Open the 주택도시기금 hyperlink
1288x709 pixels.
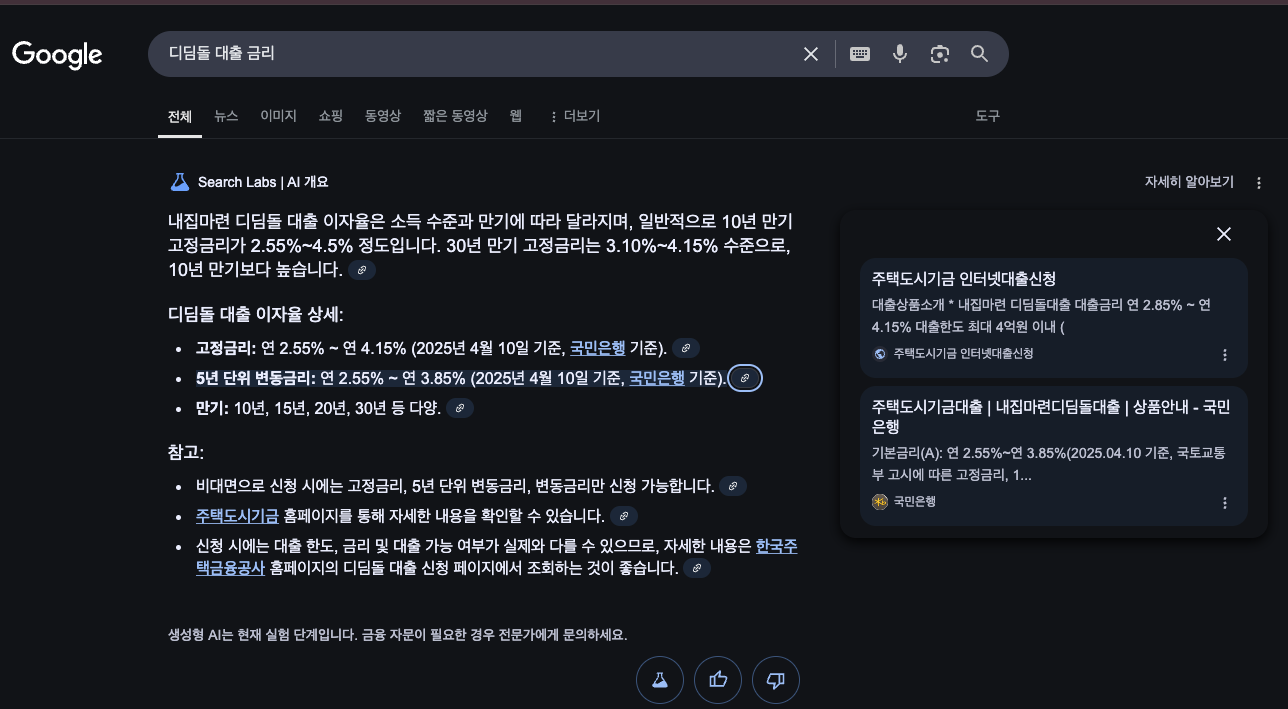[237, 516]
